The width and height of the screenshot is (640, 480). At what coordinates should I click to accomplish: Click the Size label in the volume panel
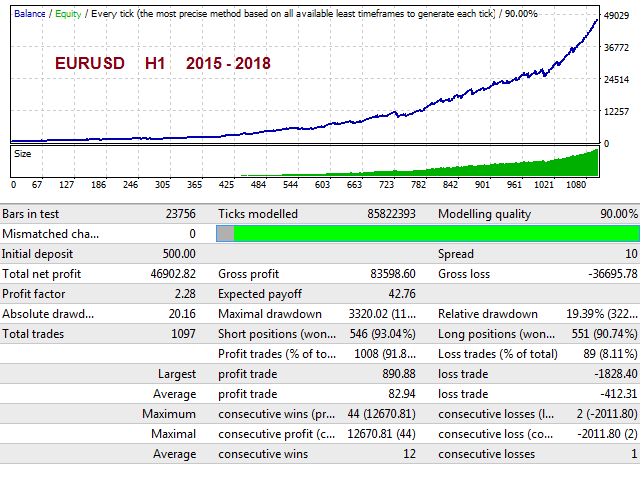22,154
